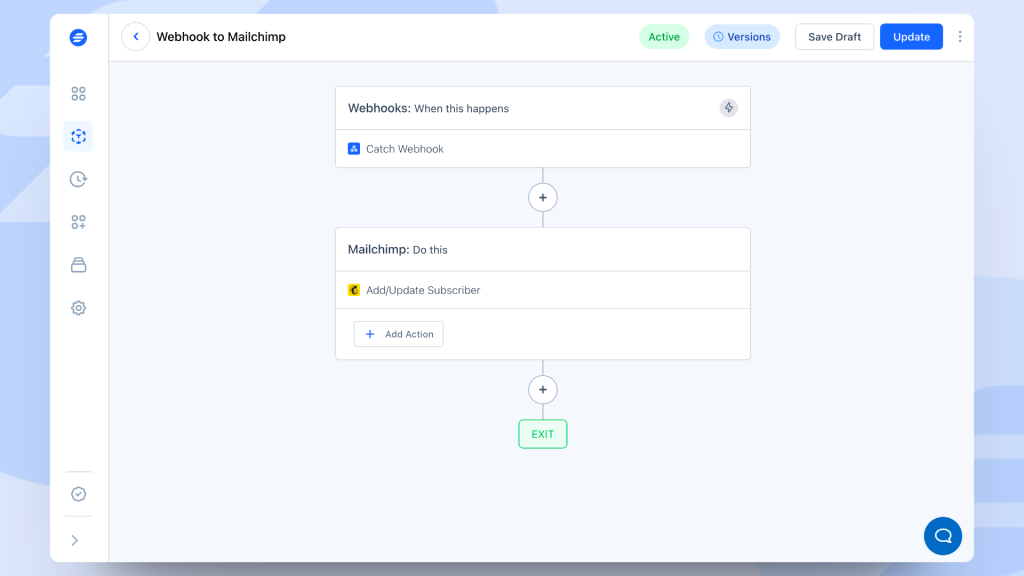Click Add Action in the Mailchimp step
The height and width of the screenshot is (576, 1024).
click(398, 334)
